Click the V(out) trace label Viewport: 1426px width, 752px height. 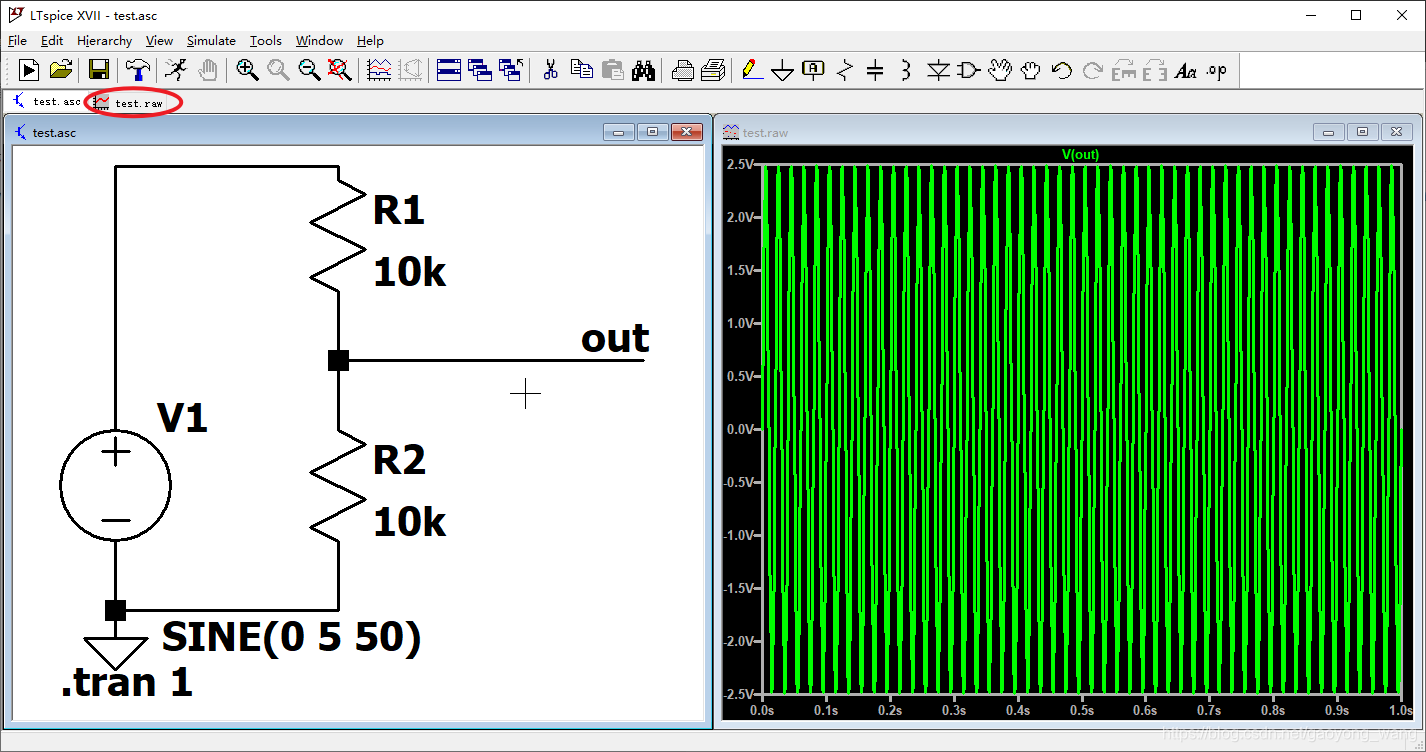(x=1080, y=154)
